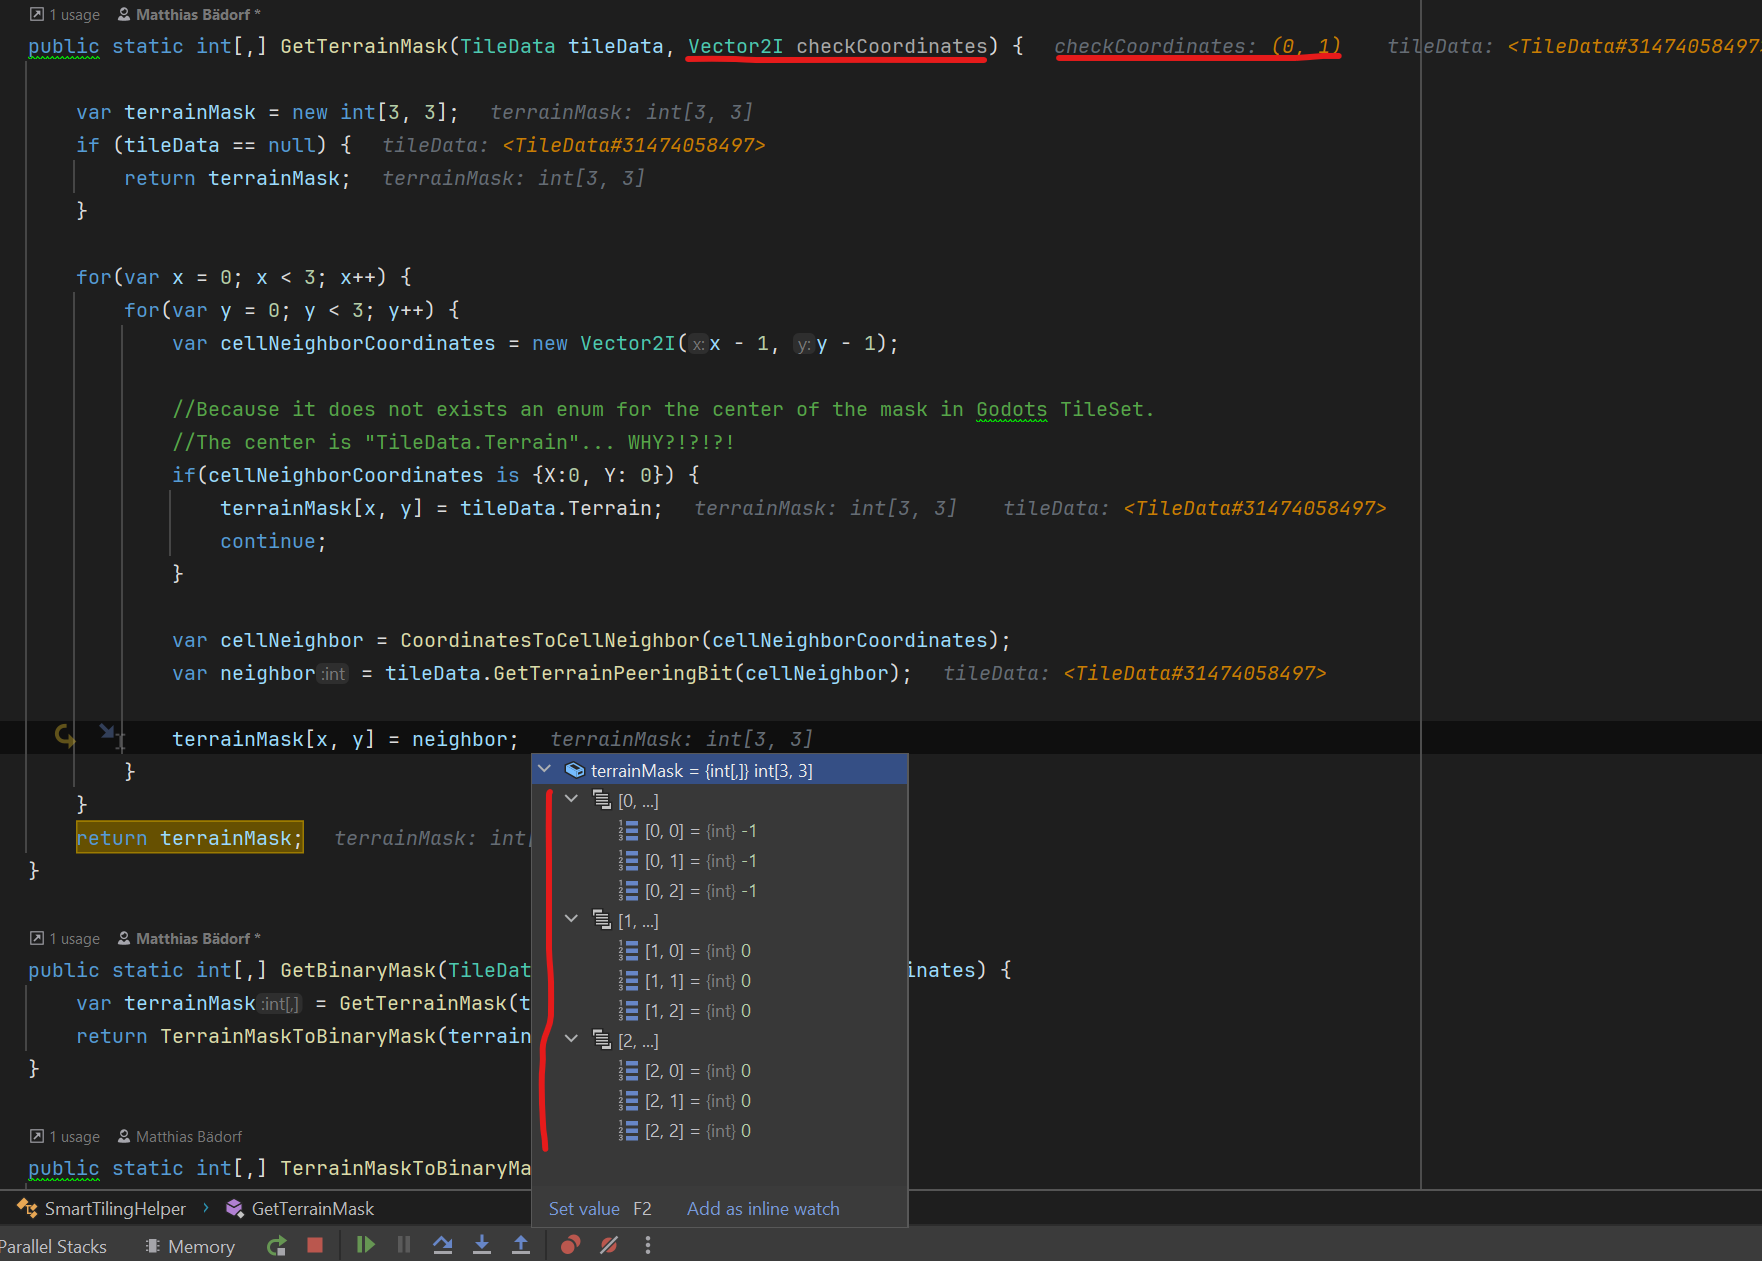Image resolution: width=1762 pixels, height=1261 pixels.
Task: Click the TileData orange inline value on top line
Action: coord(1634,46)
